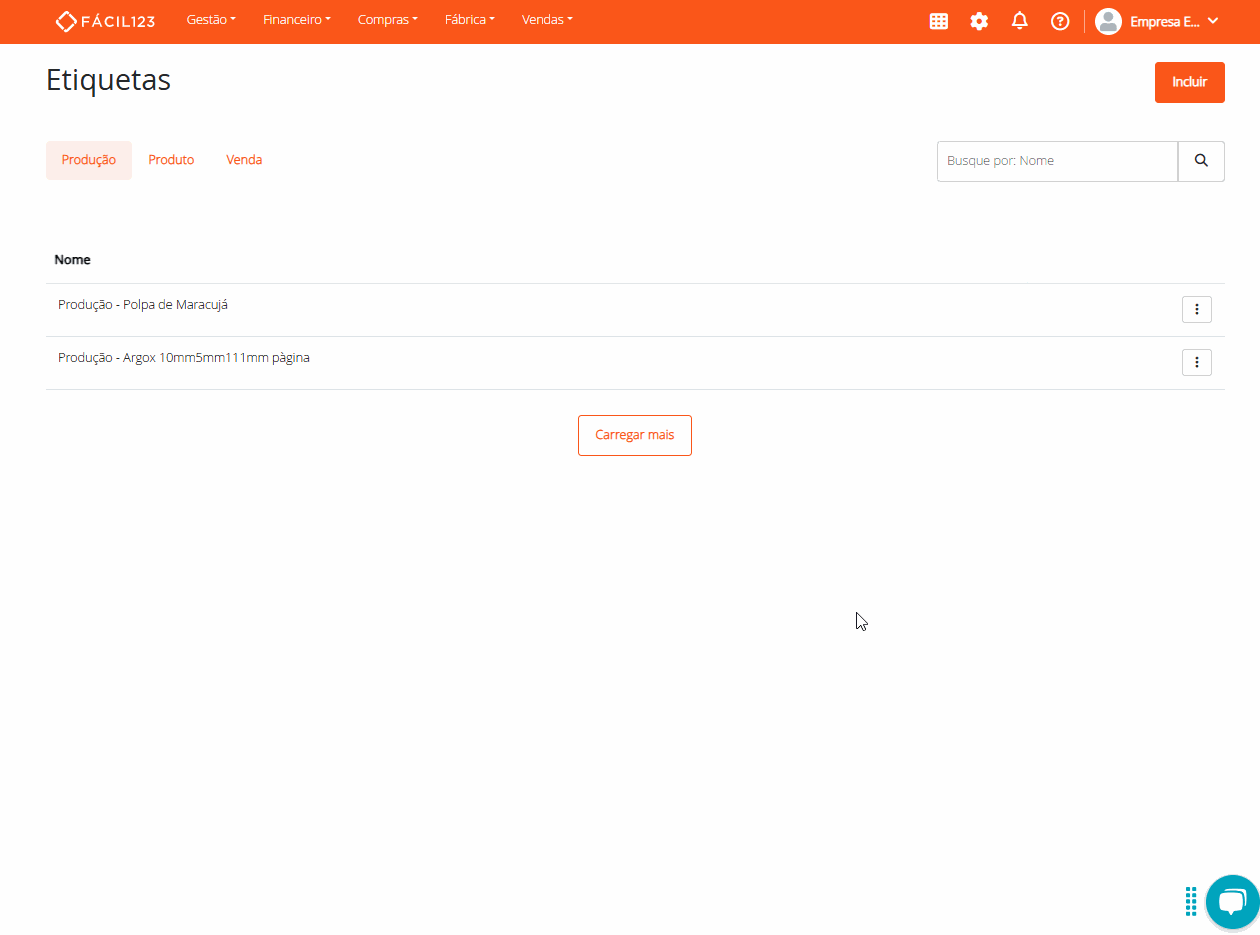Expand the Compras menu
Screen dimensions: 1260x935
(x=387, y=20)
